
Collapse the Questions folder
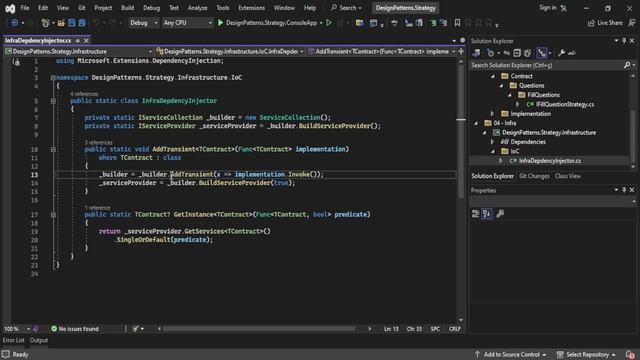501,86
